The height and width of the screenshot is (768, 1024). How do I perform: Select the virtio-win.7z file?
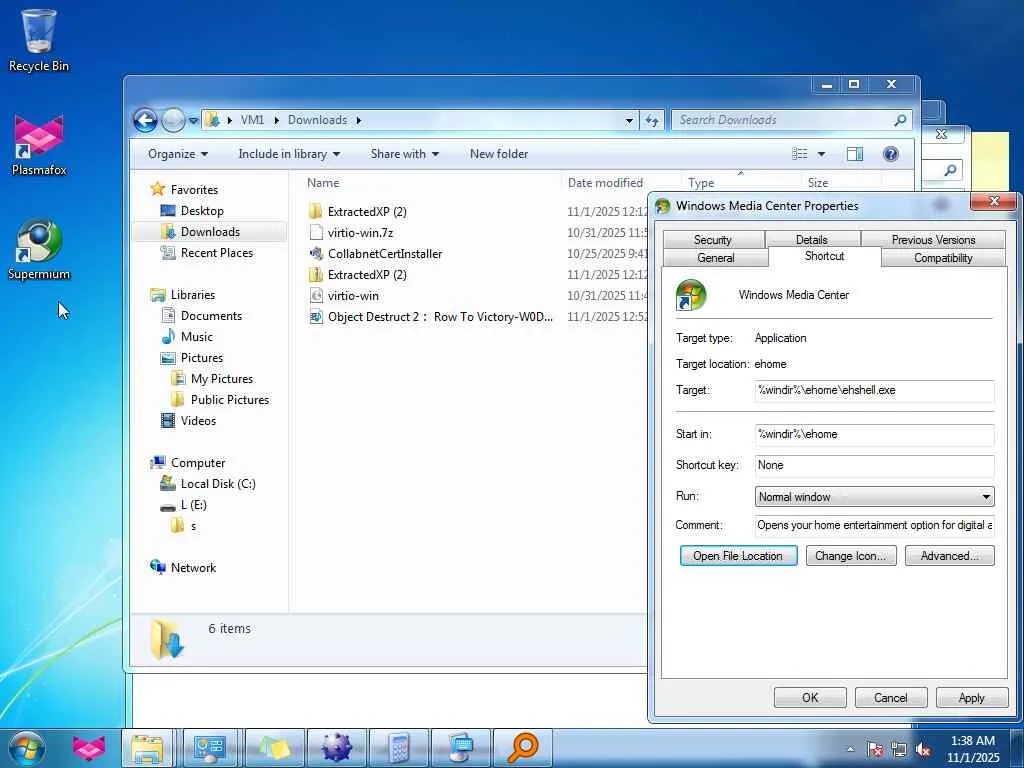[360, 232]
